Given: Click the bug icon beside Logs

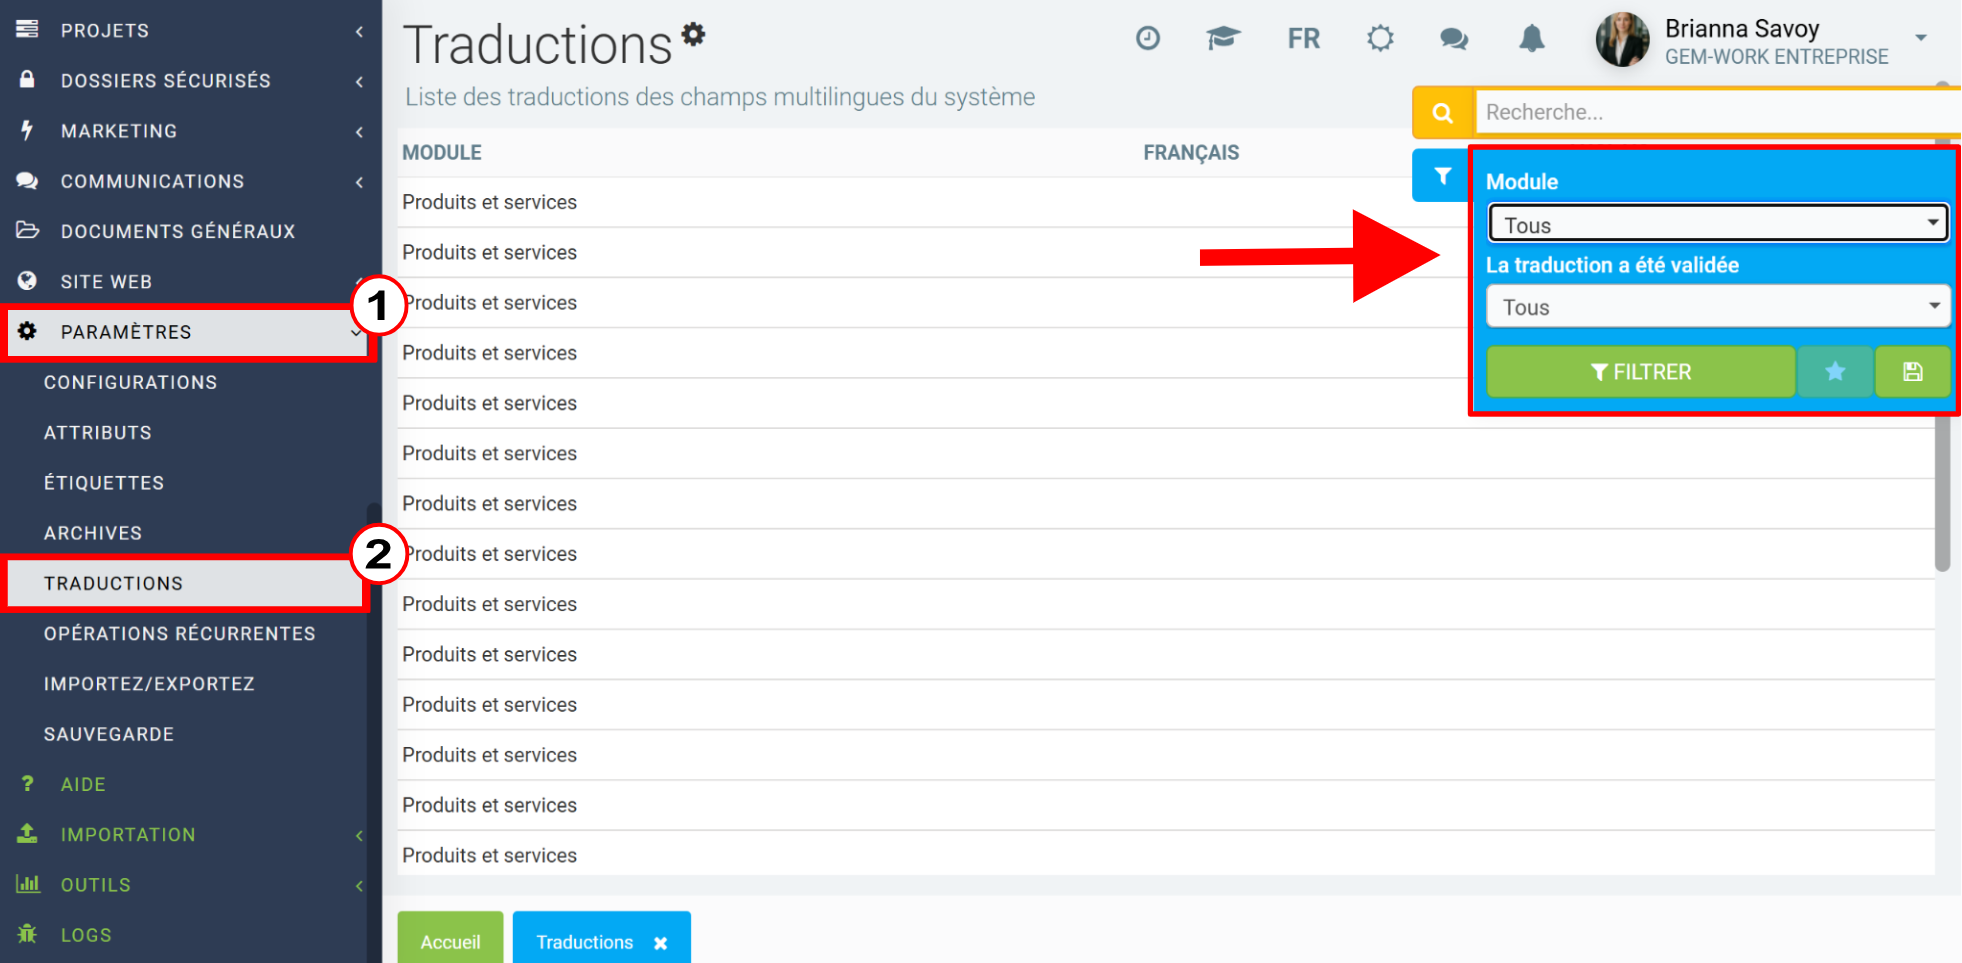Looking at the screenshot, I should tap(27, 934).
